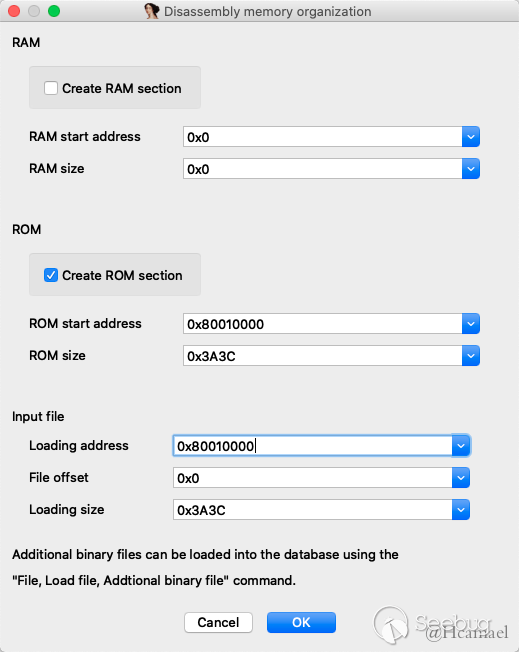Screen dimensions: 519x652
Task: Click the RAM start address input field
Action: pos(323,137)
